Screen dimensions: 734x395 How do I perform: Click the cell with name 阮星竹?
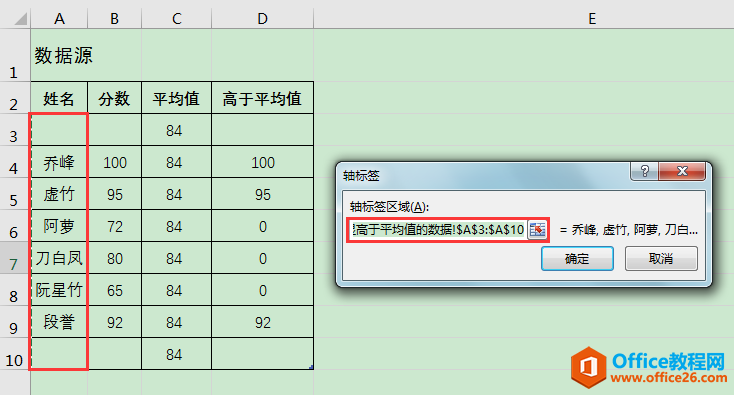point(59,290)
